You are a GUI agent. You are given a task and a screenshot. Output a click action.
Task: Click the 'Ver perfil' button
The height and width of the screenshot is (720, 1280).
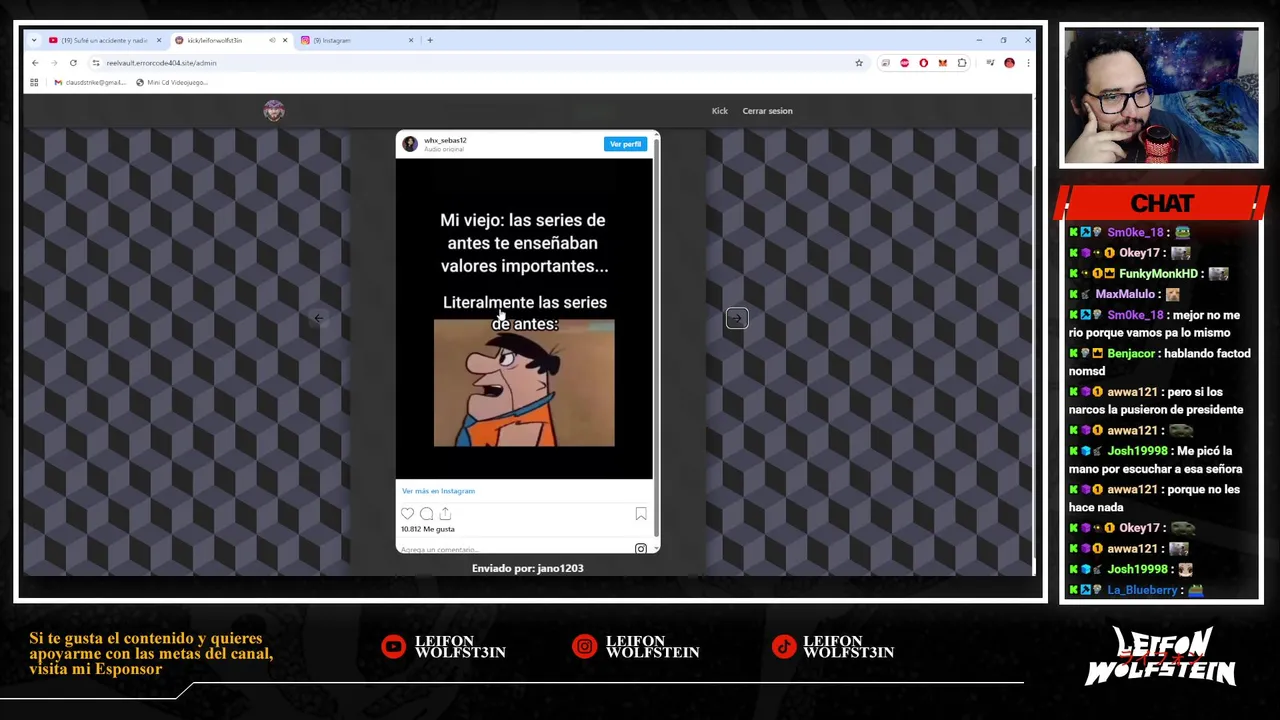pos(625,144)
